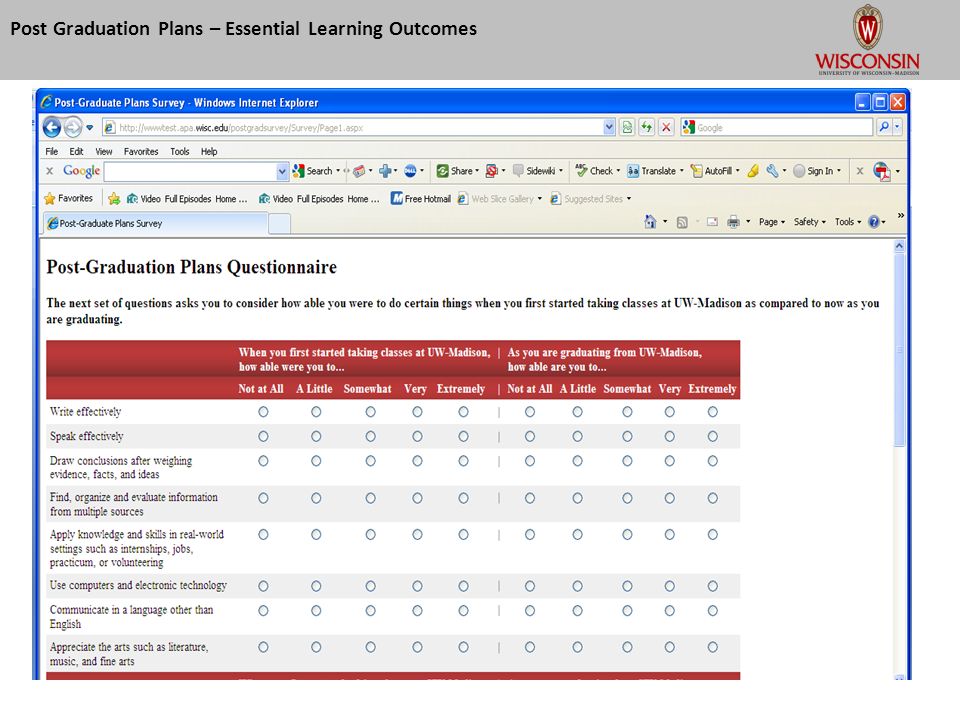Click the blue Help question mark icon
Viewport: 960px width, 720px height.
874,222
